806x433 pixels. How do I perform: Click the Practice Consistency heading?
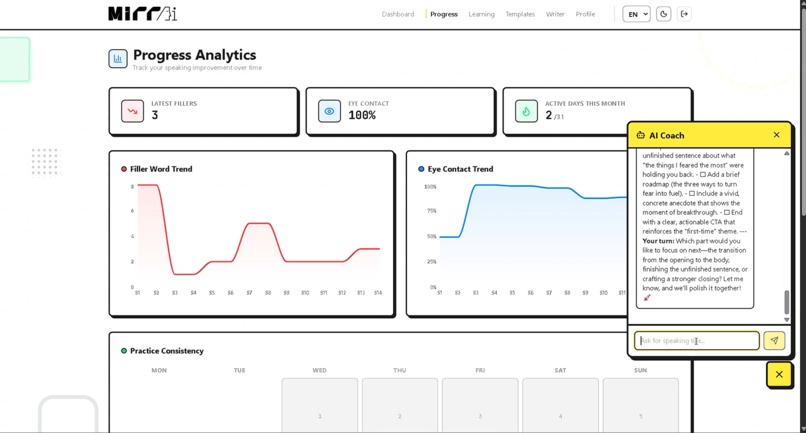click(x=167, y=351)
